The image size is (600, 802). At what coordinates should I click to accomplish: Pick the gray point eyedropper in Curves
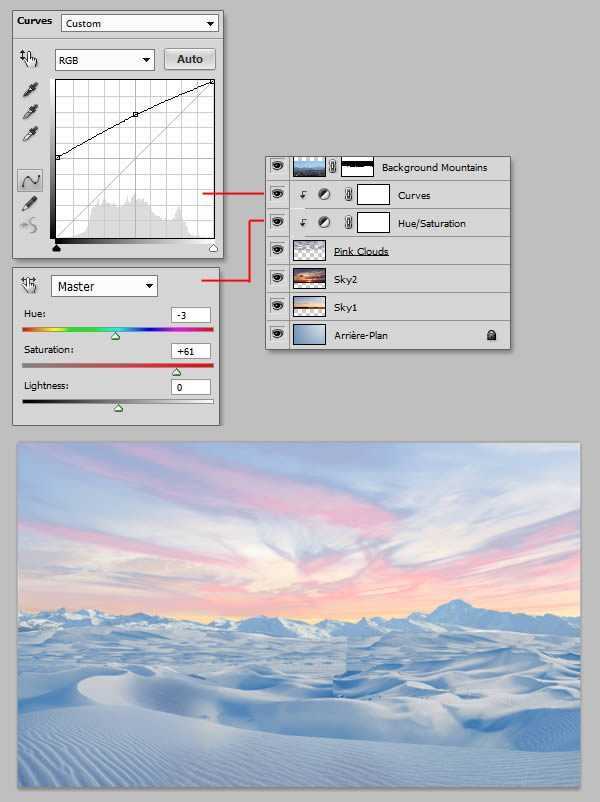pyautogui.click(x=30, y=112)
